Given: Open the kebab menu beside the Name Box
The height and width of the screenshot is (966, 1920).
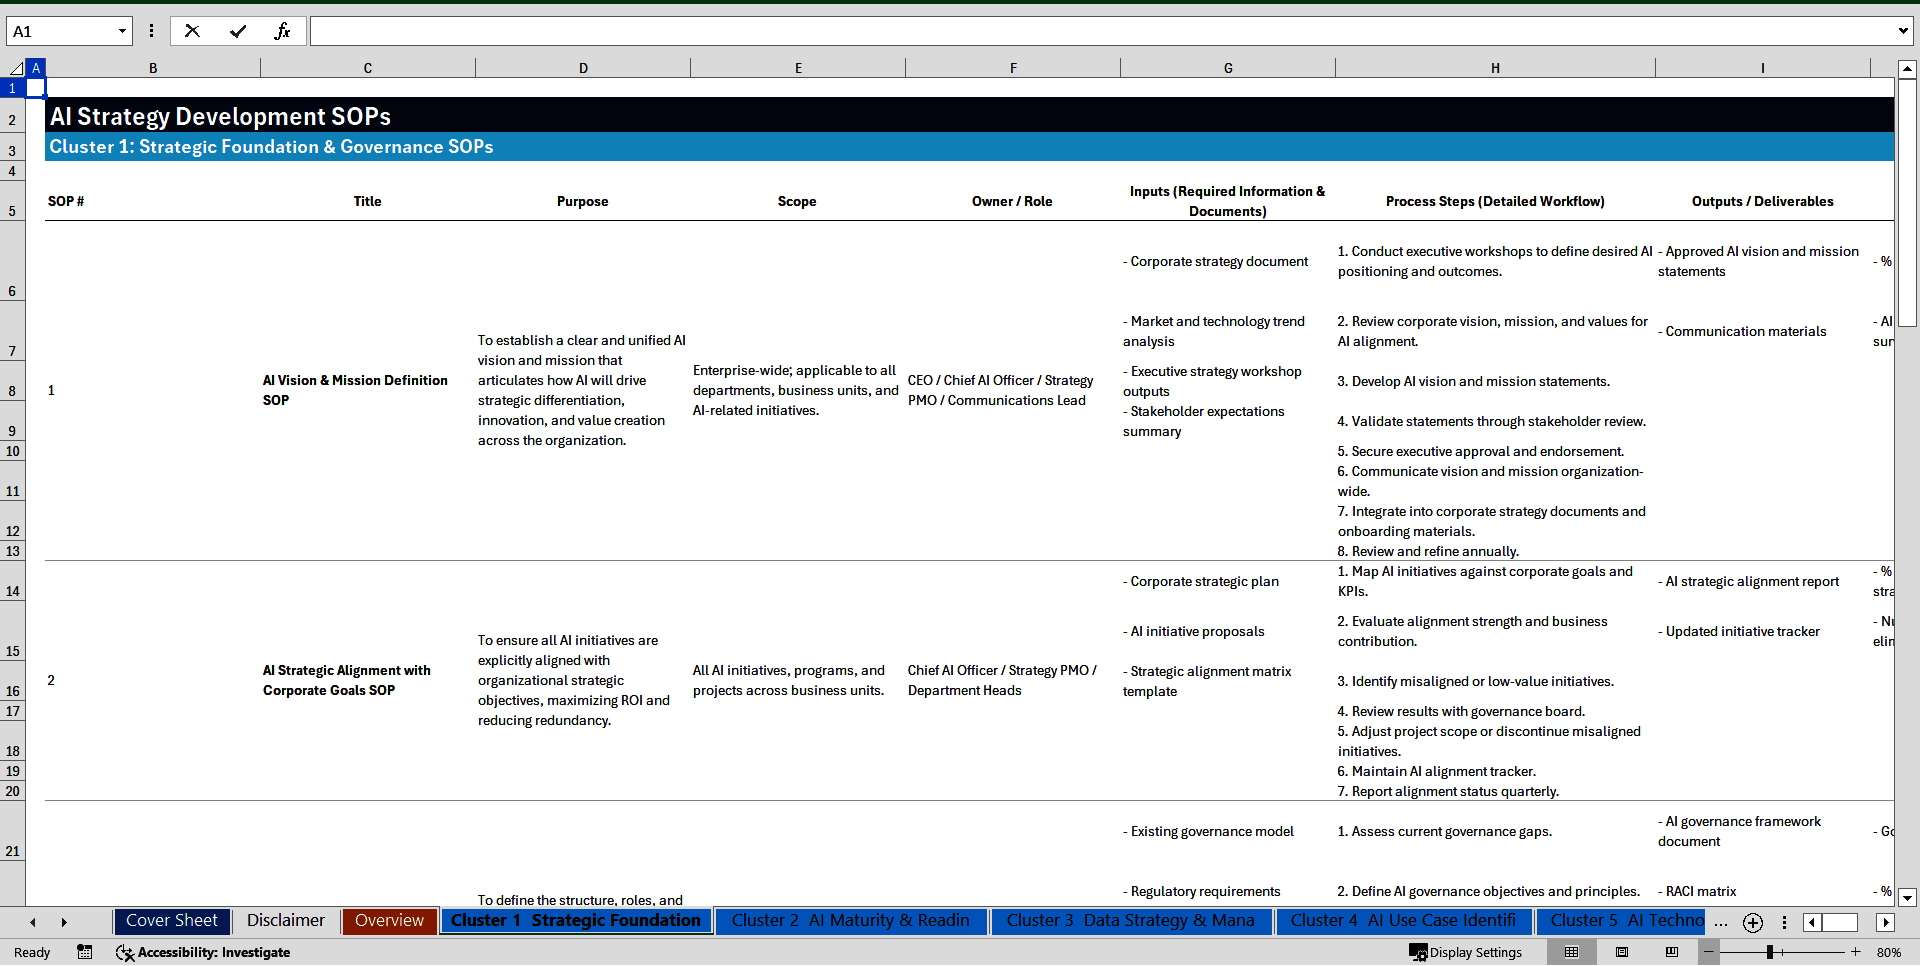Looking at the screenshot, I should click(x=151, y=30).
